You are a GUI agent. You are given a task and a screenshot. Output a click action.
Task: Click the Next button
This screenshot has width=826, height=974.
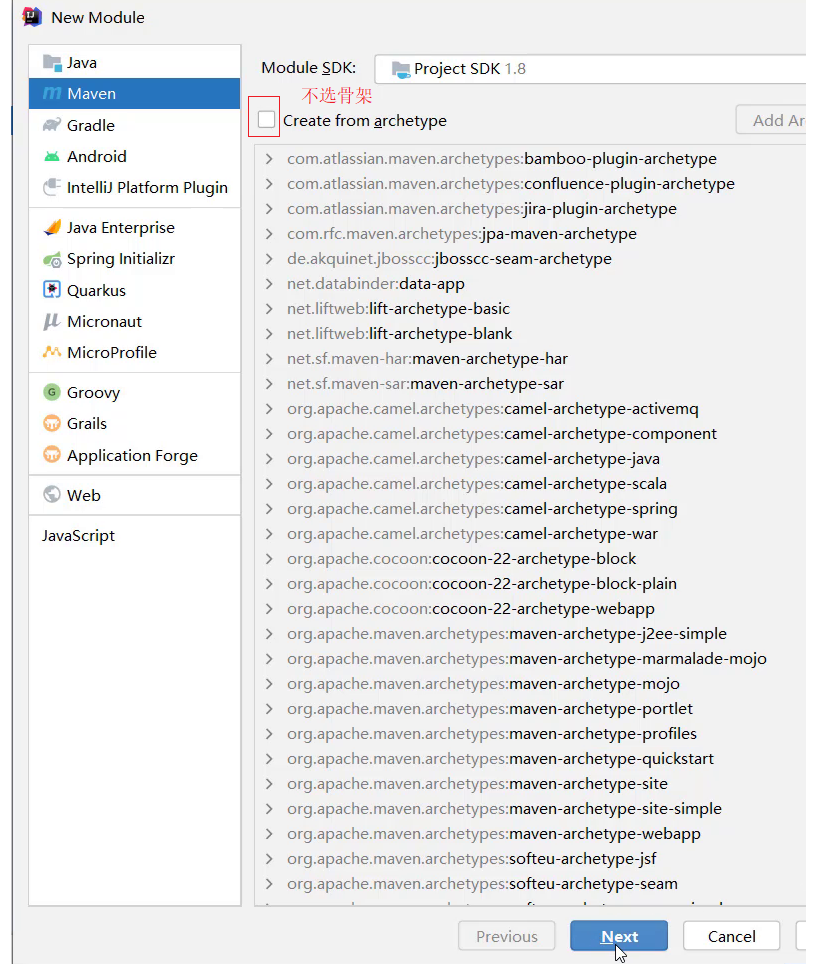click(x=619, y=935)
